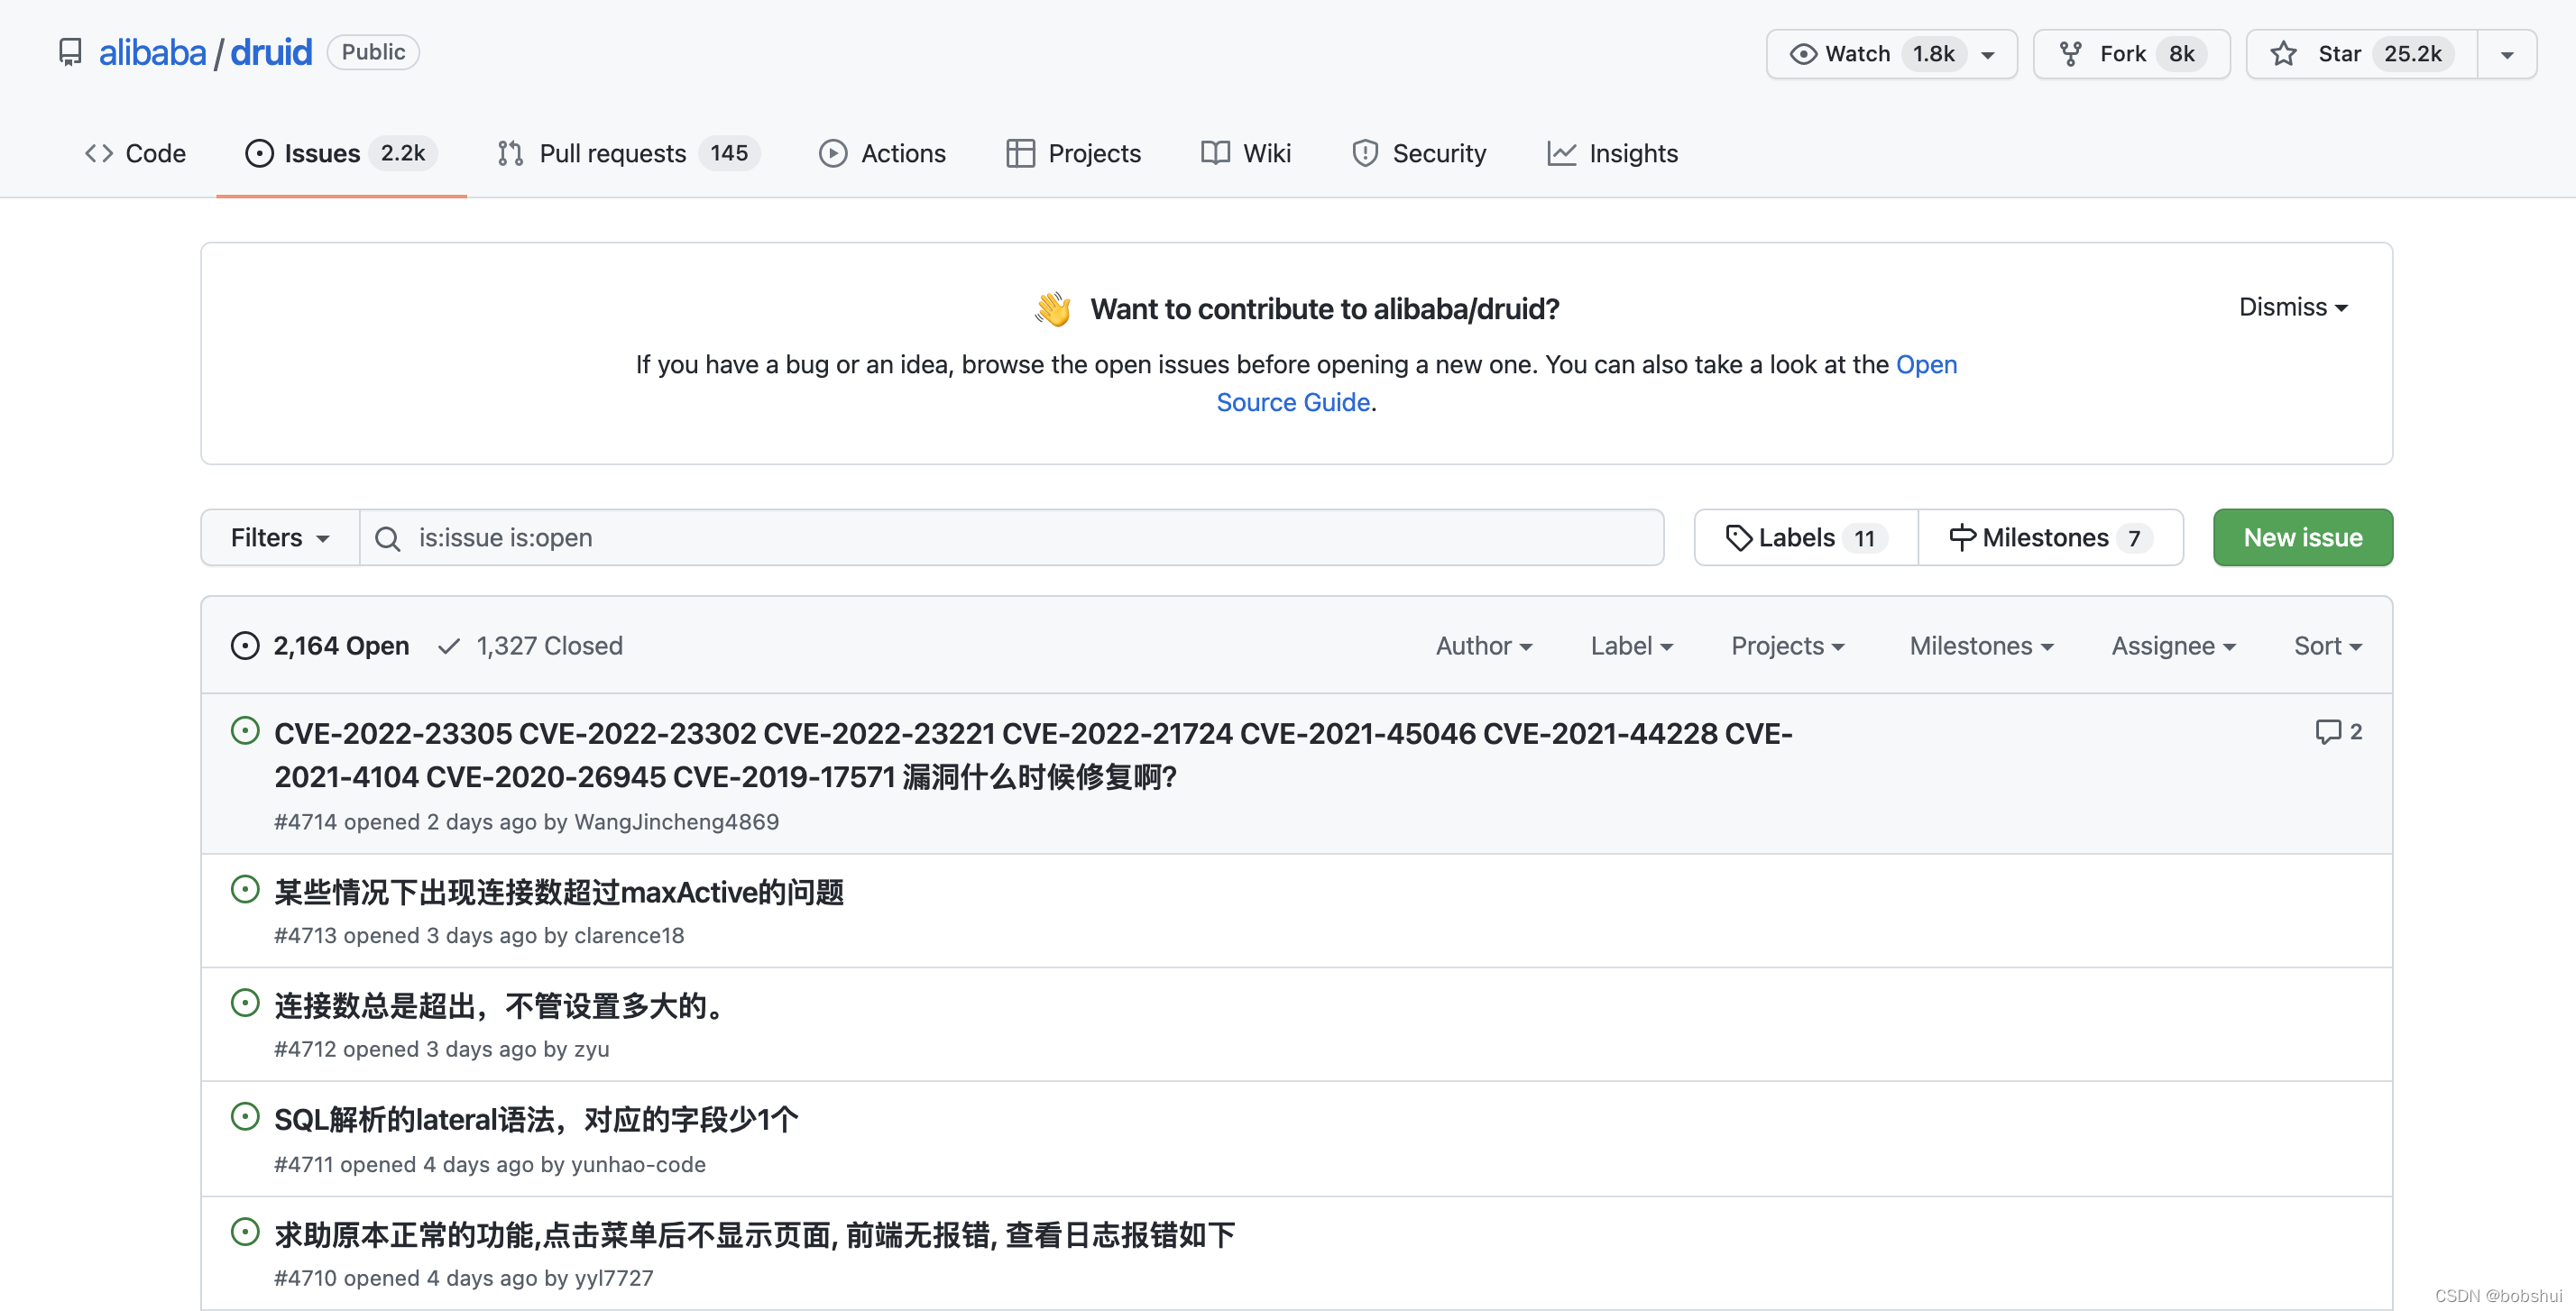Viewport: 2576px width, 1311px height.
Task: Expand the Star list dropdown arrow
Action: point(2506,55)
